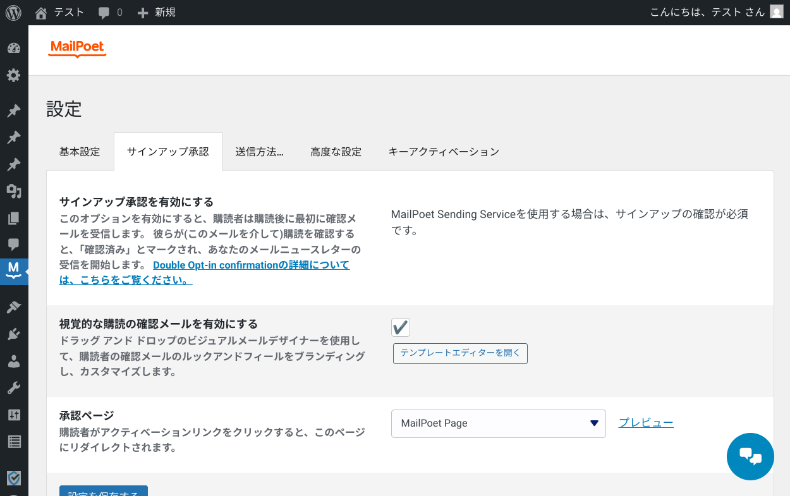Open Comments icon in sidebar

[x=14, y=244]
